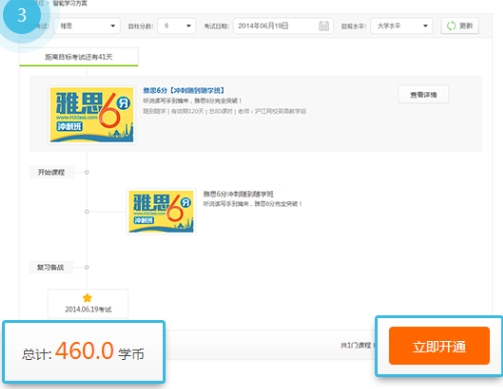Click the yellow star exam icon
Image resolution: width=503 pixels, height=389 pixels.
pos(87,298)
